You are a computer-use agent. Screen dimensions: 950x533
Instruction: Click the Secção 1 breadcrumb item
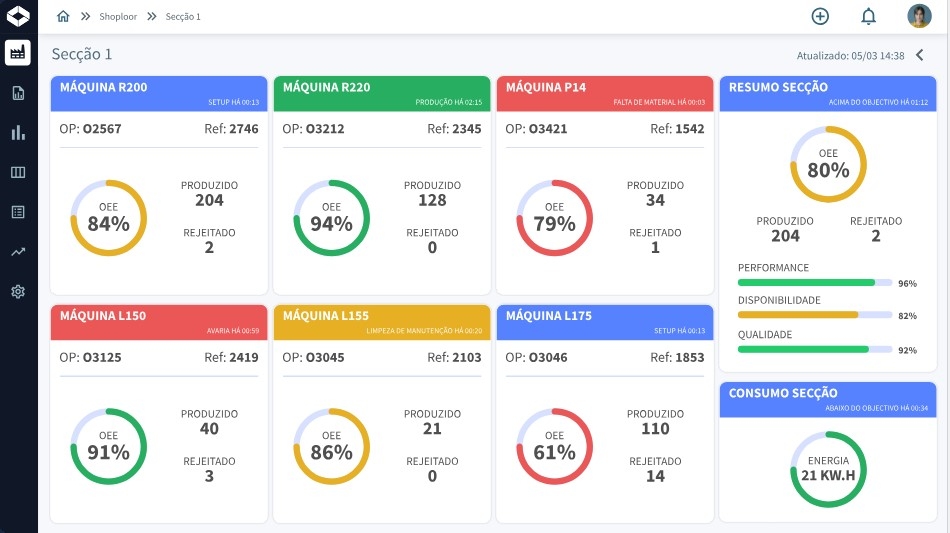pyautogui.click(x=183, y=17)
